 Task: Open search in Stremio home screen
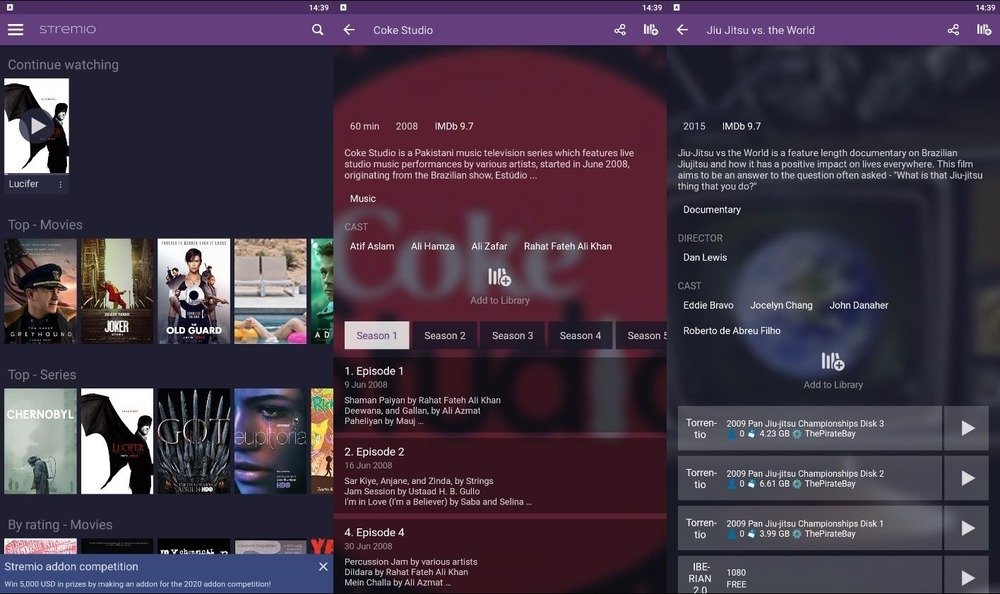317,30
